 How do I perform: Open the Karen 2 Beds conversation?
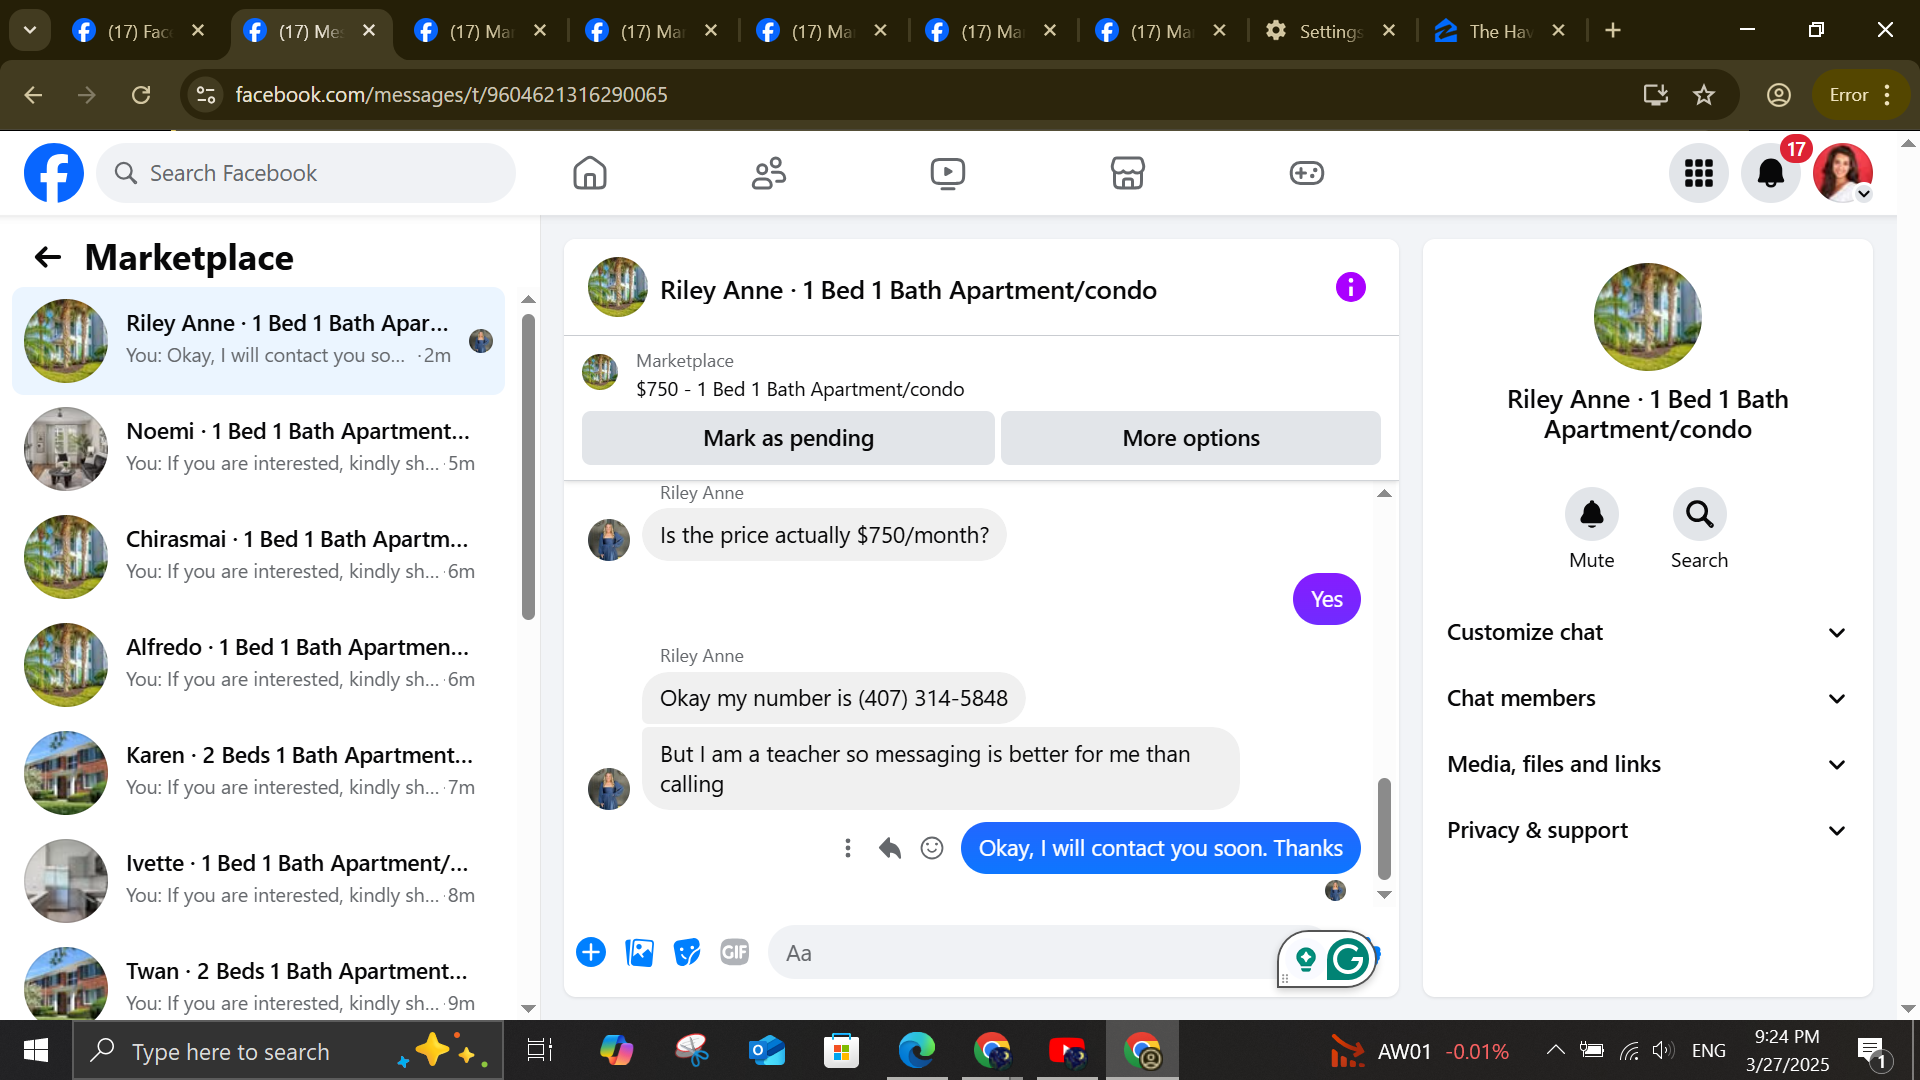258,772
